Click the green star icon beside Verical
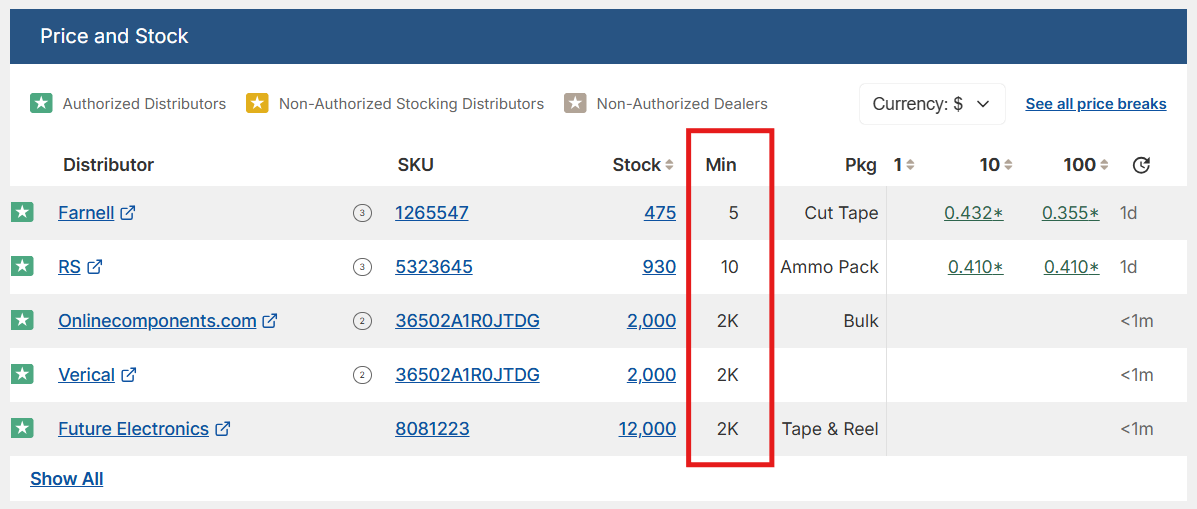Screen dimensions: 1197x509 (x=22, y=375)
